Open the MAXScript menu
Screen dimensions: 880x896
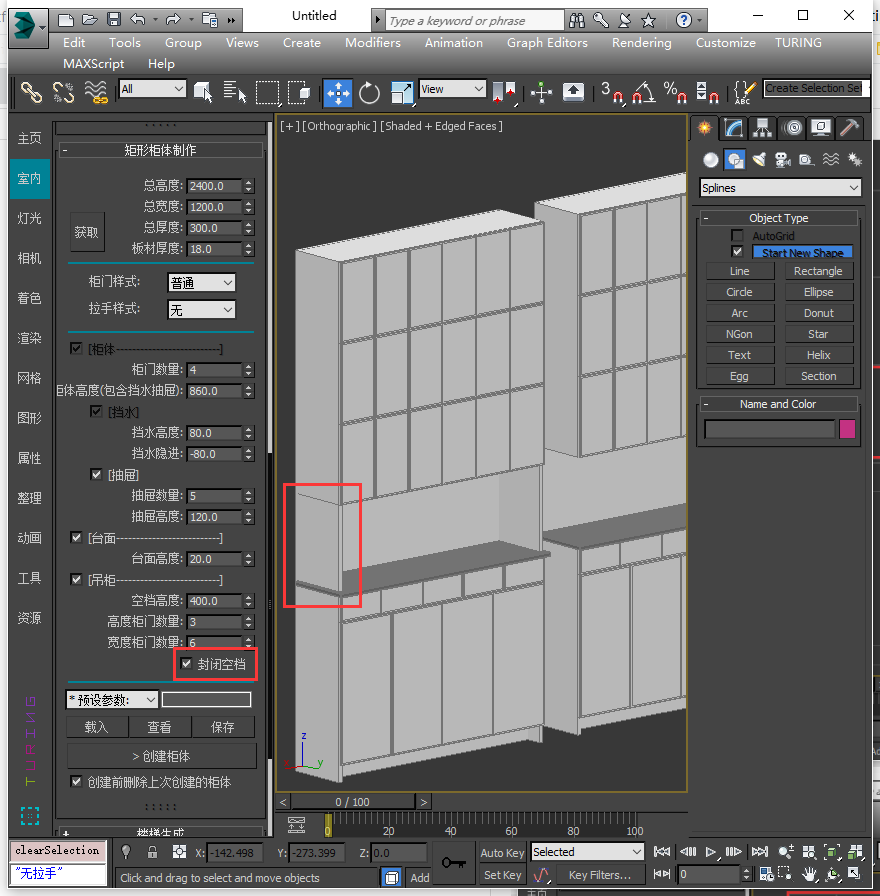click(93, 64)
